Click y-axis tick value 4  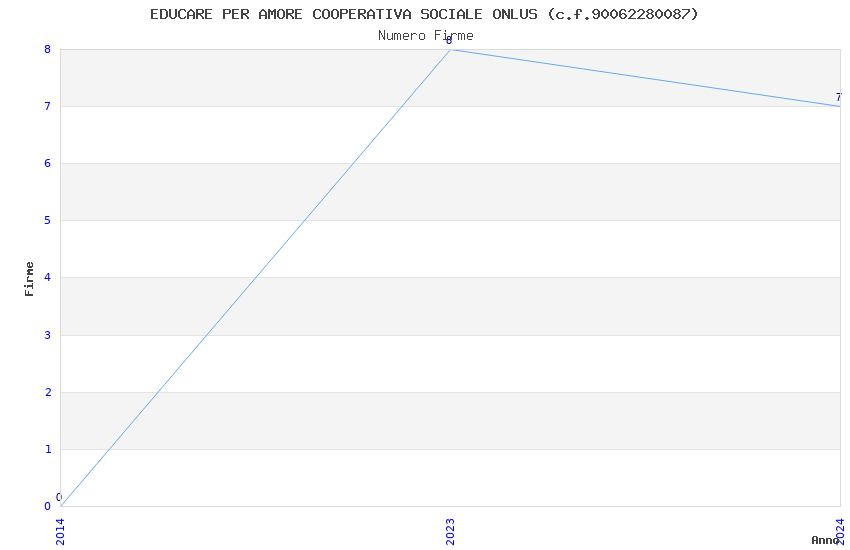point(48,277)
